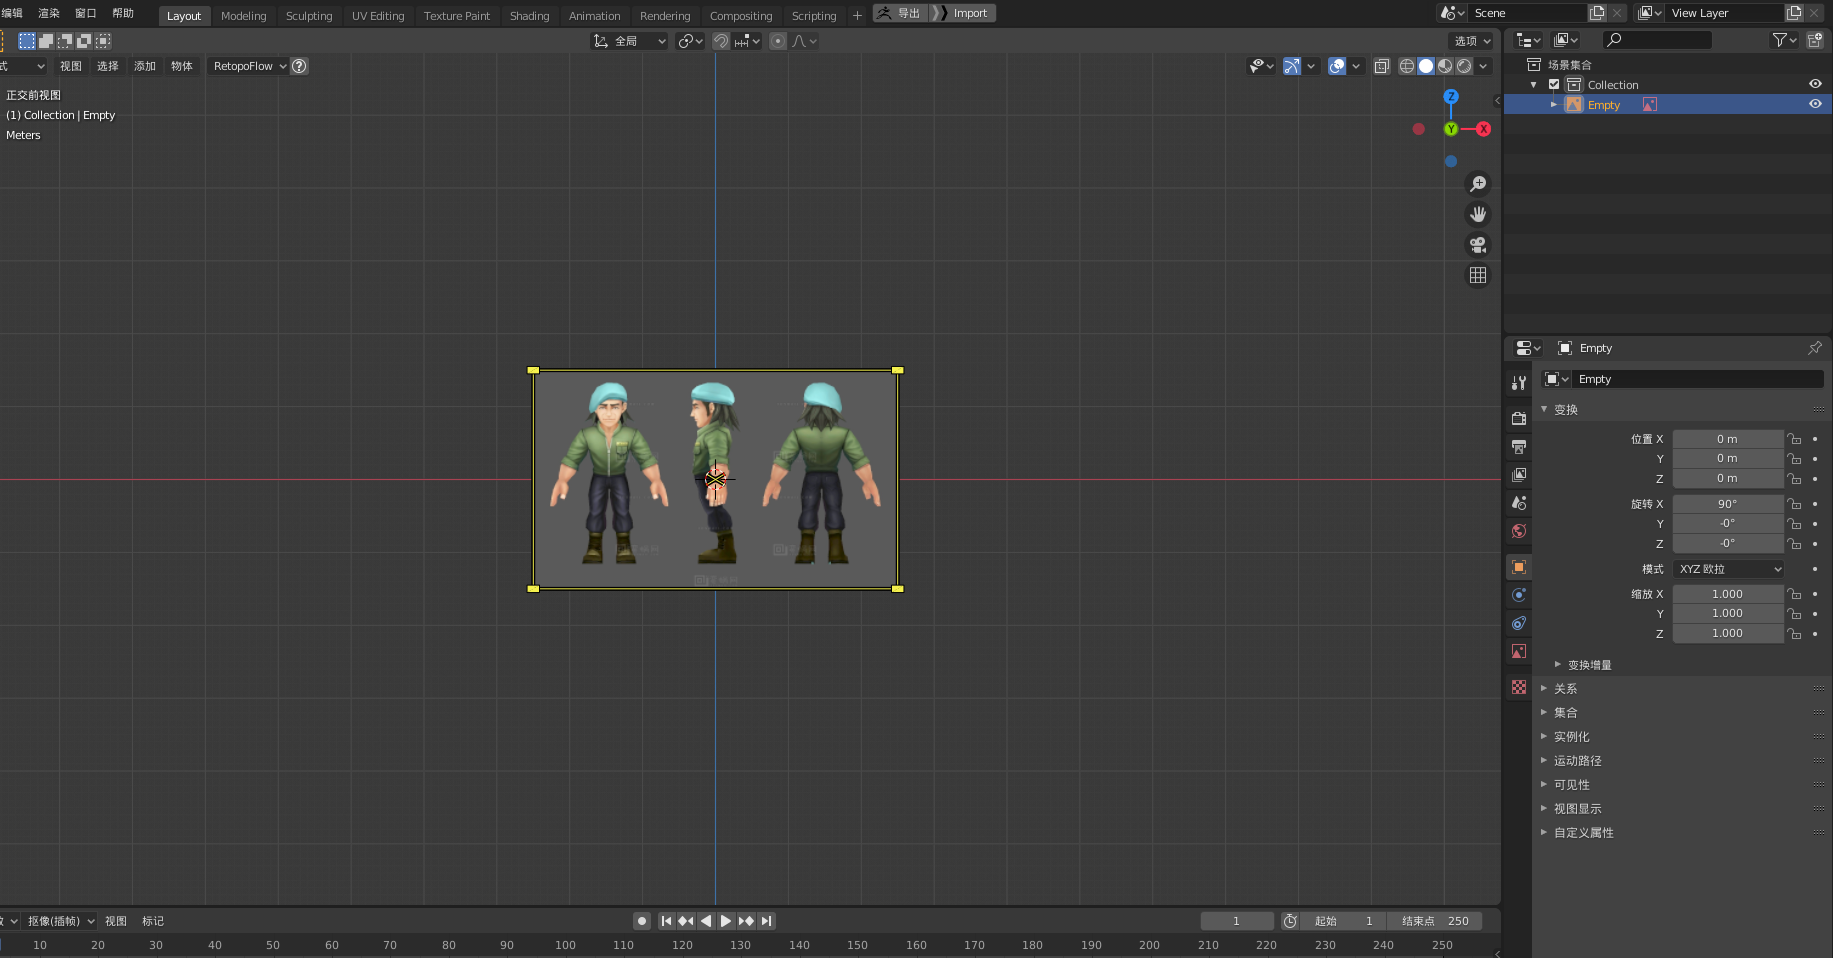This screenshot has width=1833, height=958.
Task: Toggle the camera view icon
Action: (x=1478, y=245)
